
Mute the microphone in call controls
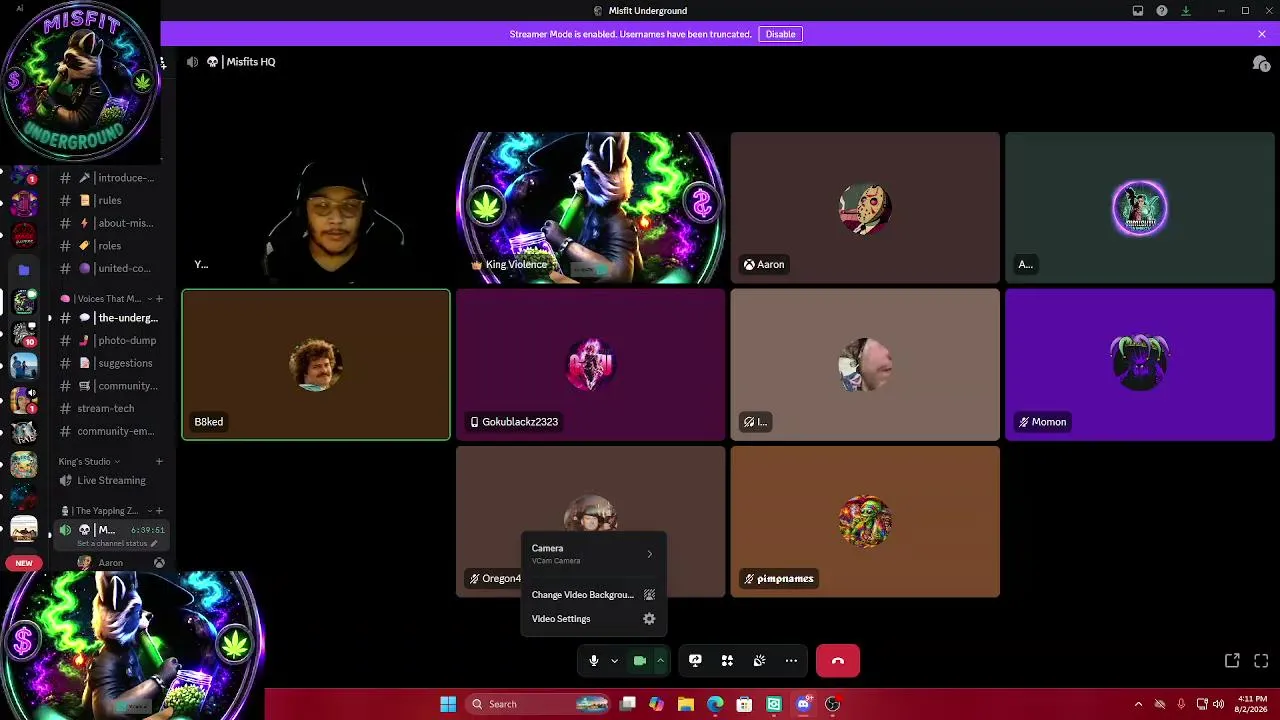click(x=594, y=660)
